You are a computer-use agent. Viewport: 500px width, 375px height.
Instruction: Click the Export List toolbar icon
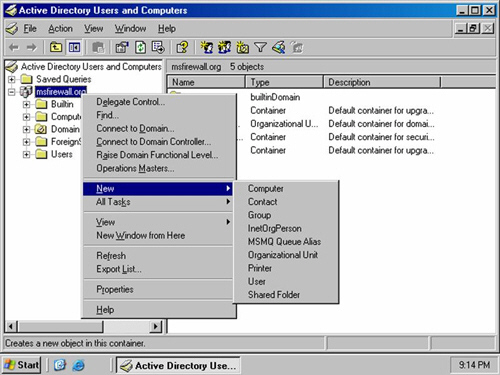(x=158, y=47)
